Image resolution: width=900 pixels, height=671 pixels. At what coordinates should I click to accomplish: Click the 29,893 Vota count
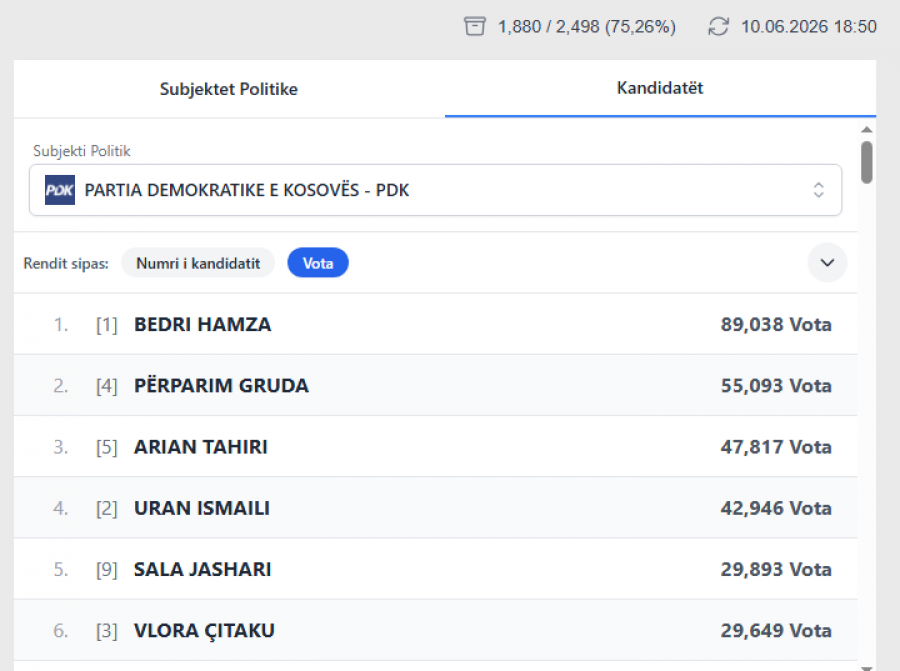[776, 569]
